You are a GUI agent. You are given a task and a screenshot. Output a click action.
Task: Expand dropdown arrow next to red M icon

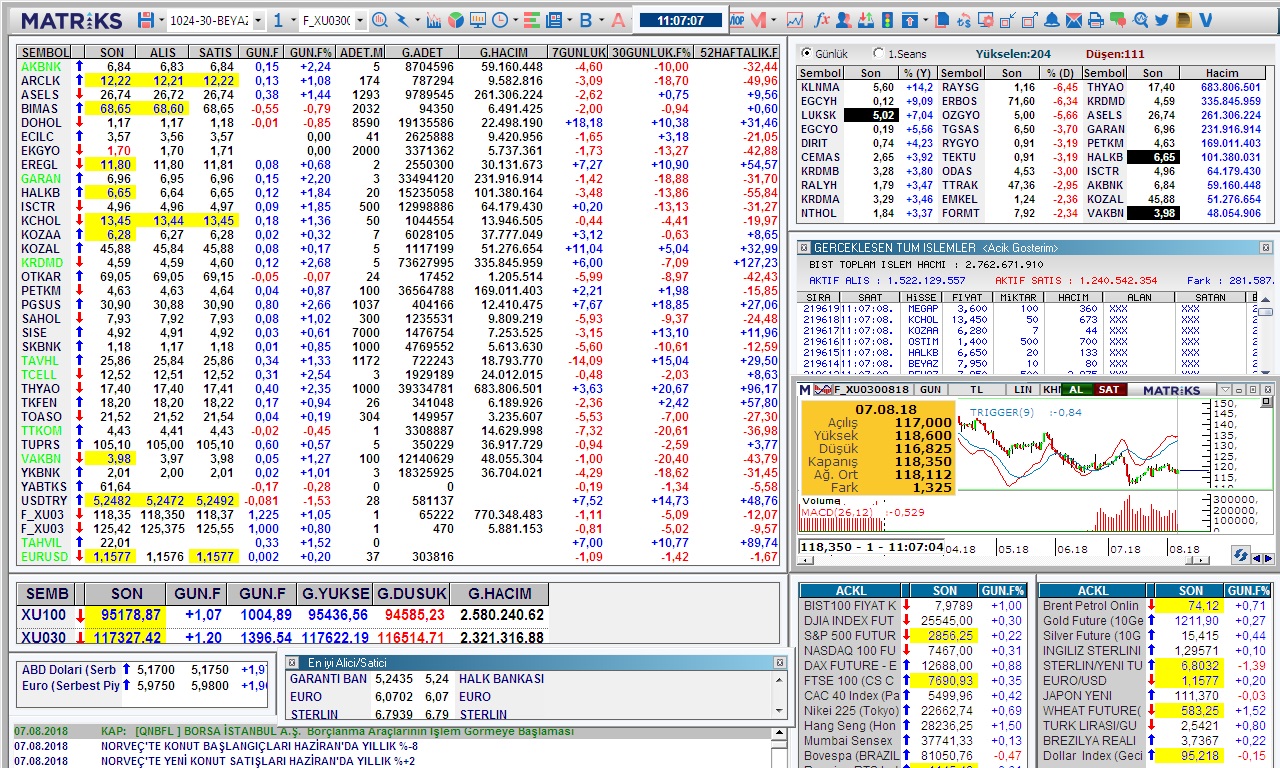(773, 20)
